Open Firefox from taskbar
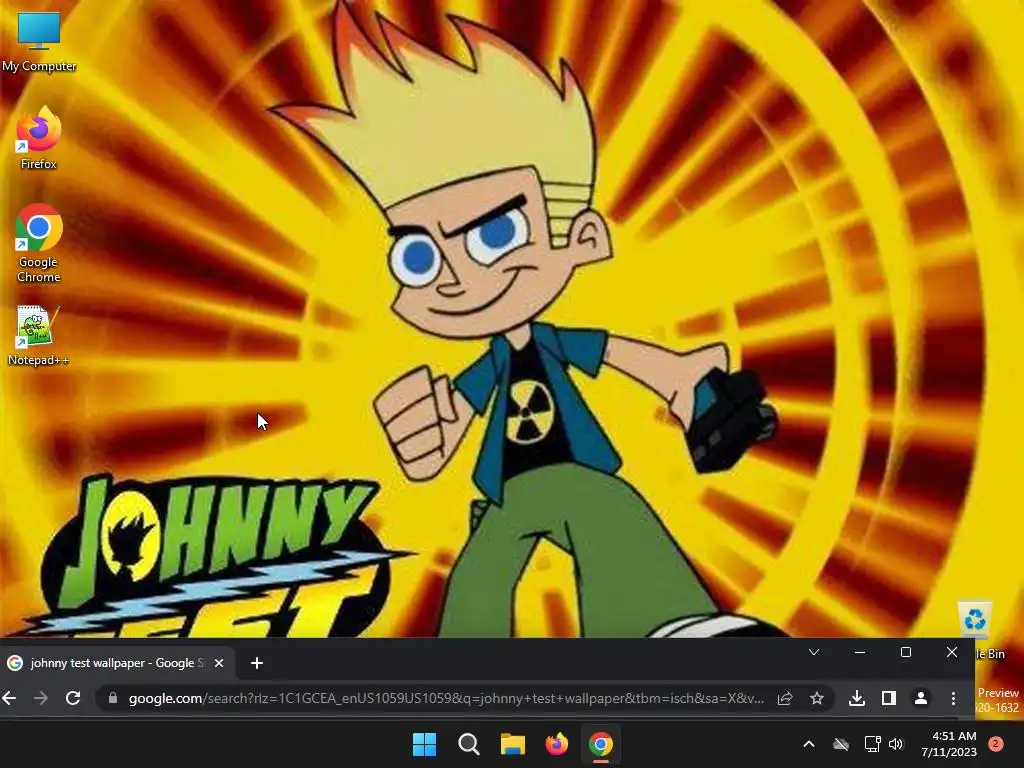Viewport: 1024px width, 768px height. pos(556,744)
